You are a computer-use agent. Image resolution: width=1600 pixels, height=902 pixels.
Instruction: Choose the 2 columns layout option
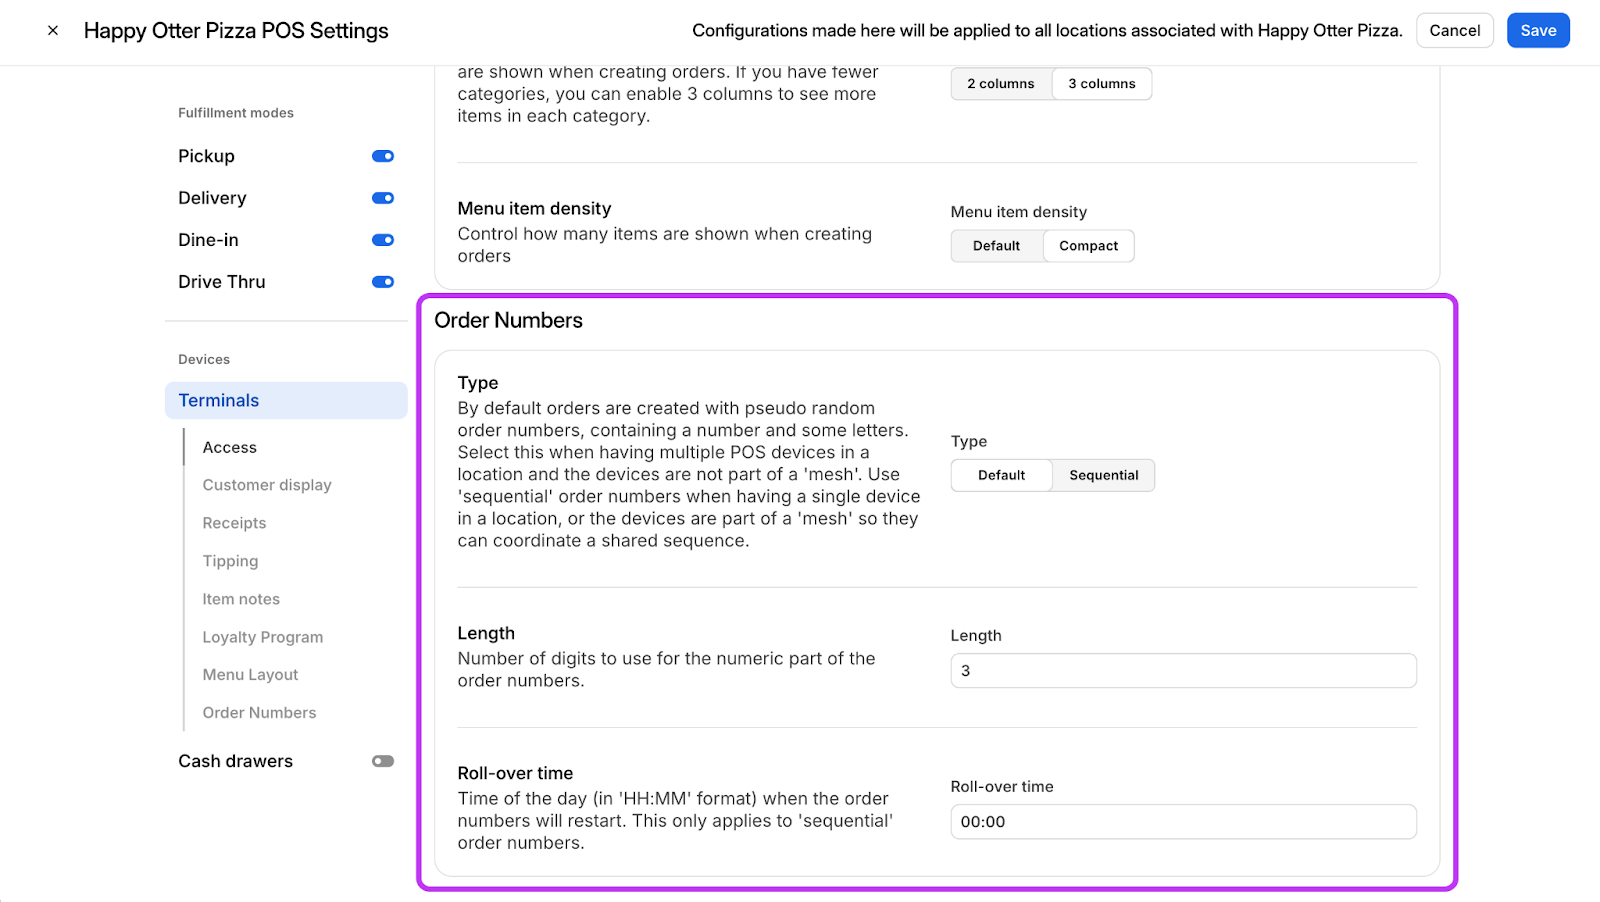[1001, 84]
